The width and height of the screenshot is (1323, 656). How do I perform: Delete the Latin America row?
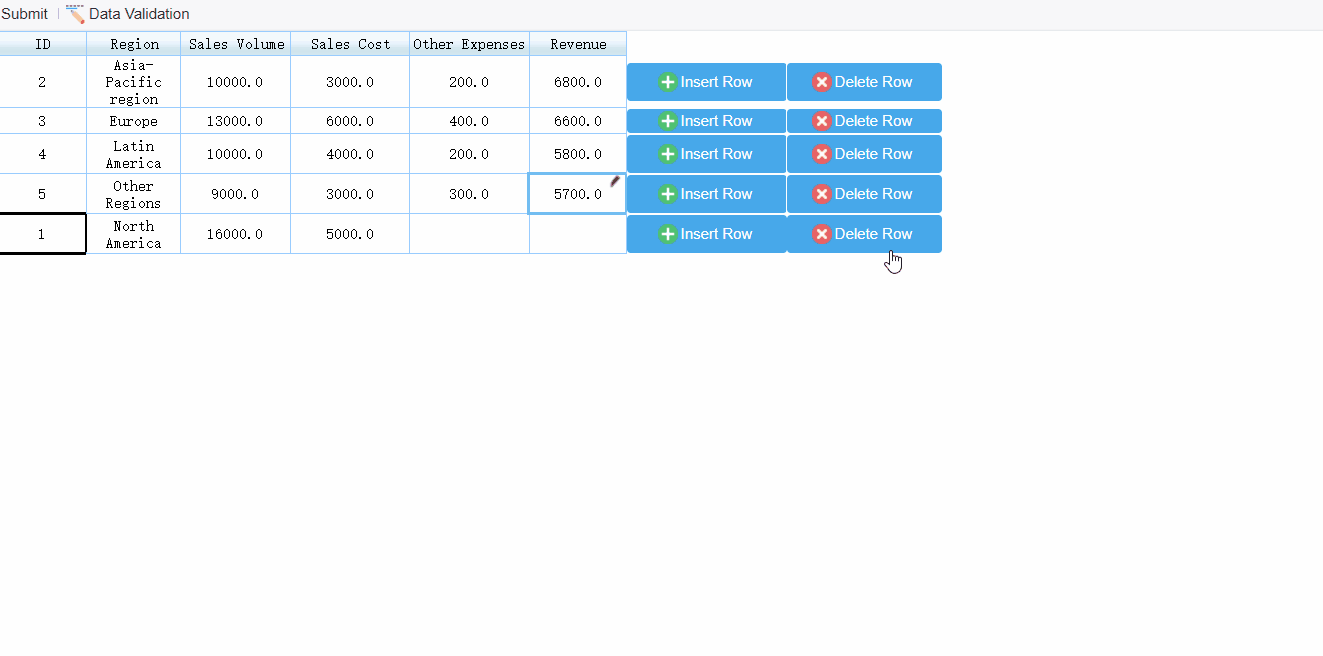pos(864,154)
